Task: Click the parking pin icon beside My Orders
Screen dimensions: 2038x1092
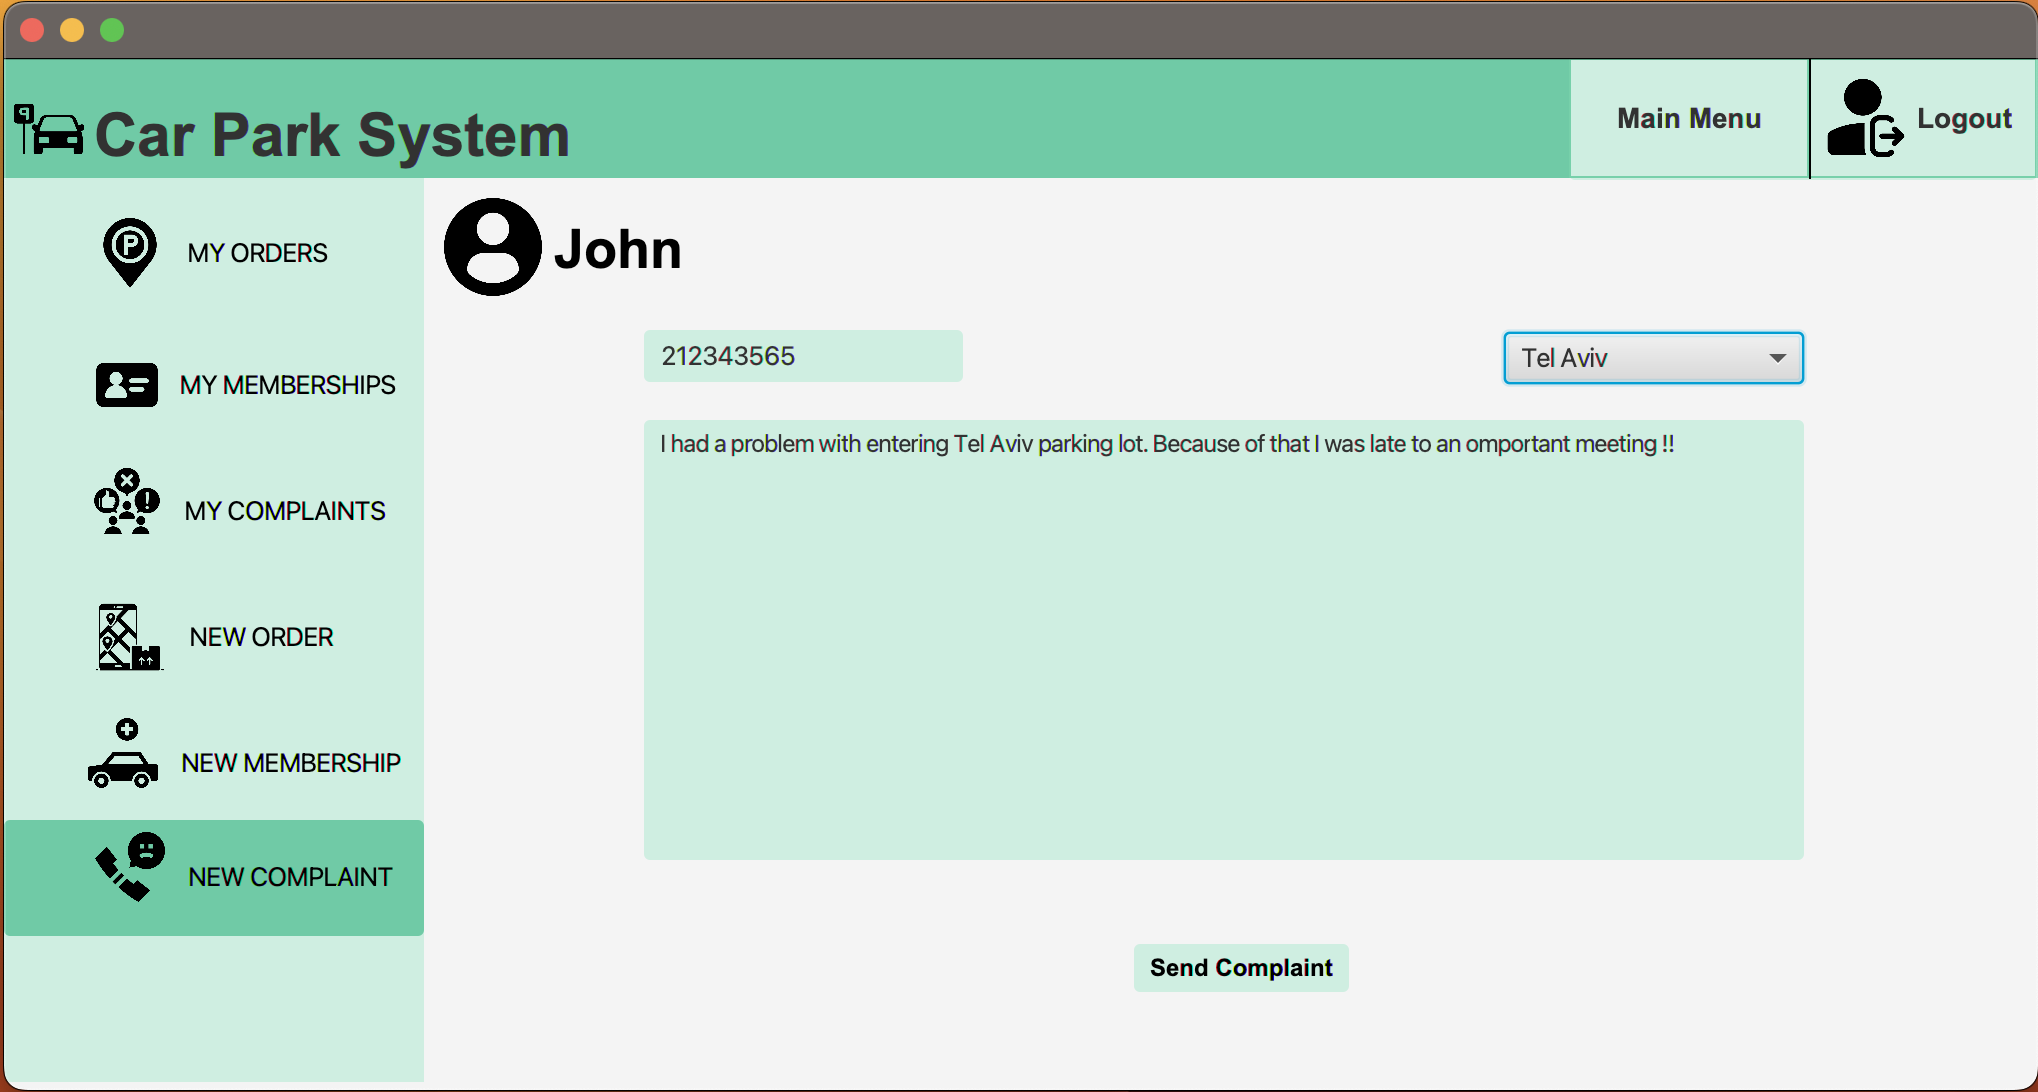Action: pos(129,251)
